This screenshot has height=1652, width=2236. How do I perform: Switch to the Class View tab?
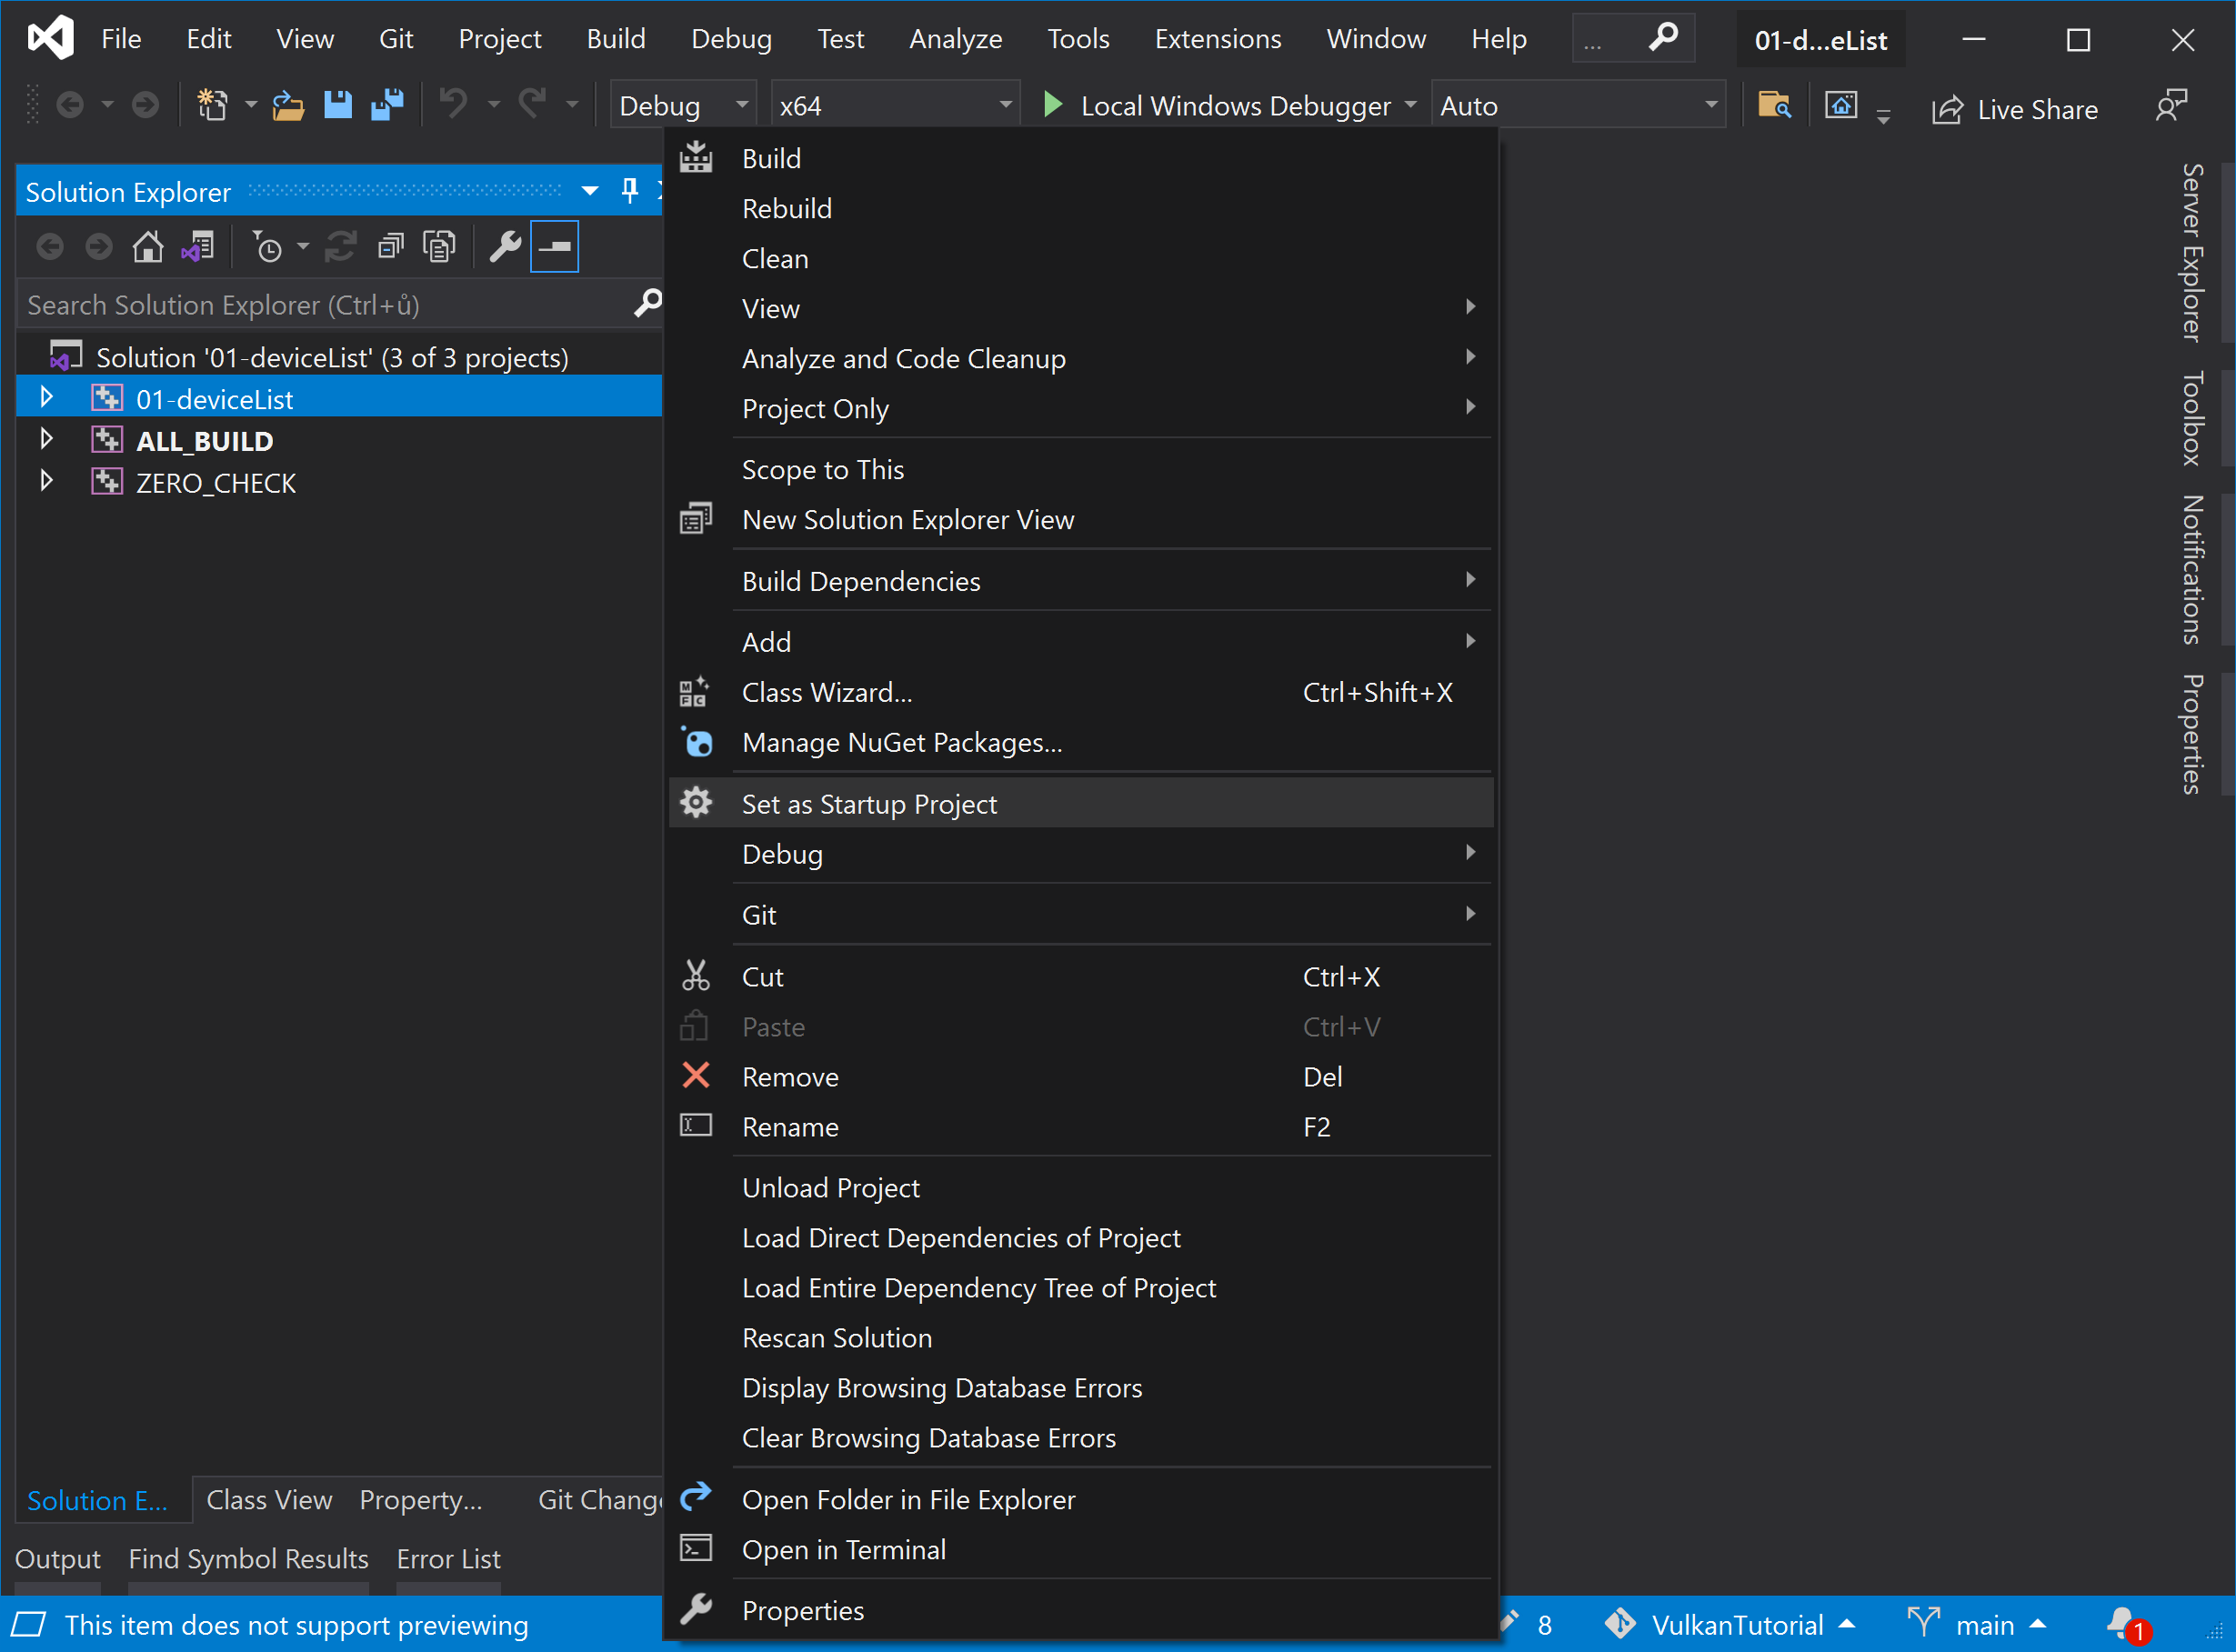click(268, 1499)
